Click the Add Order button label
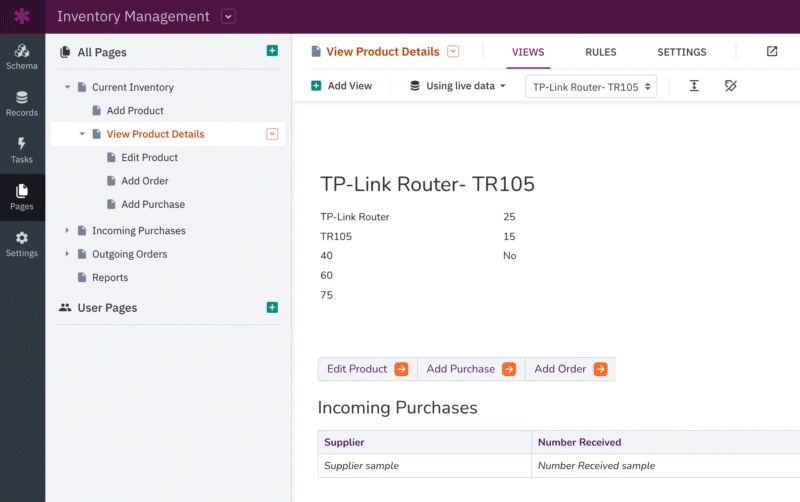 tap(560, 369)
